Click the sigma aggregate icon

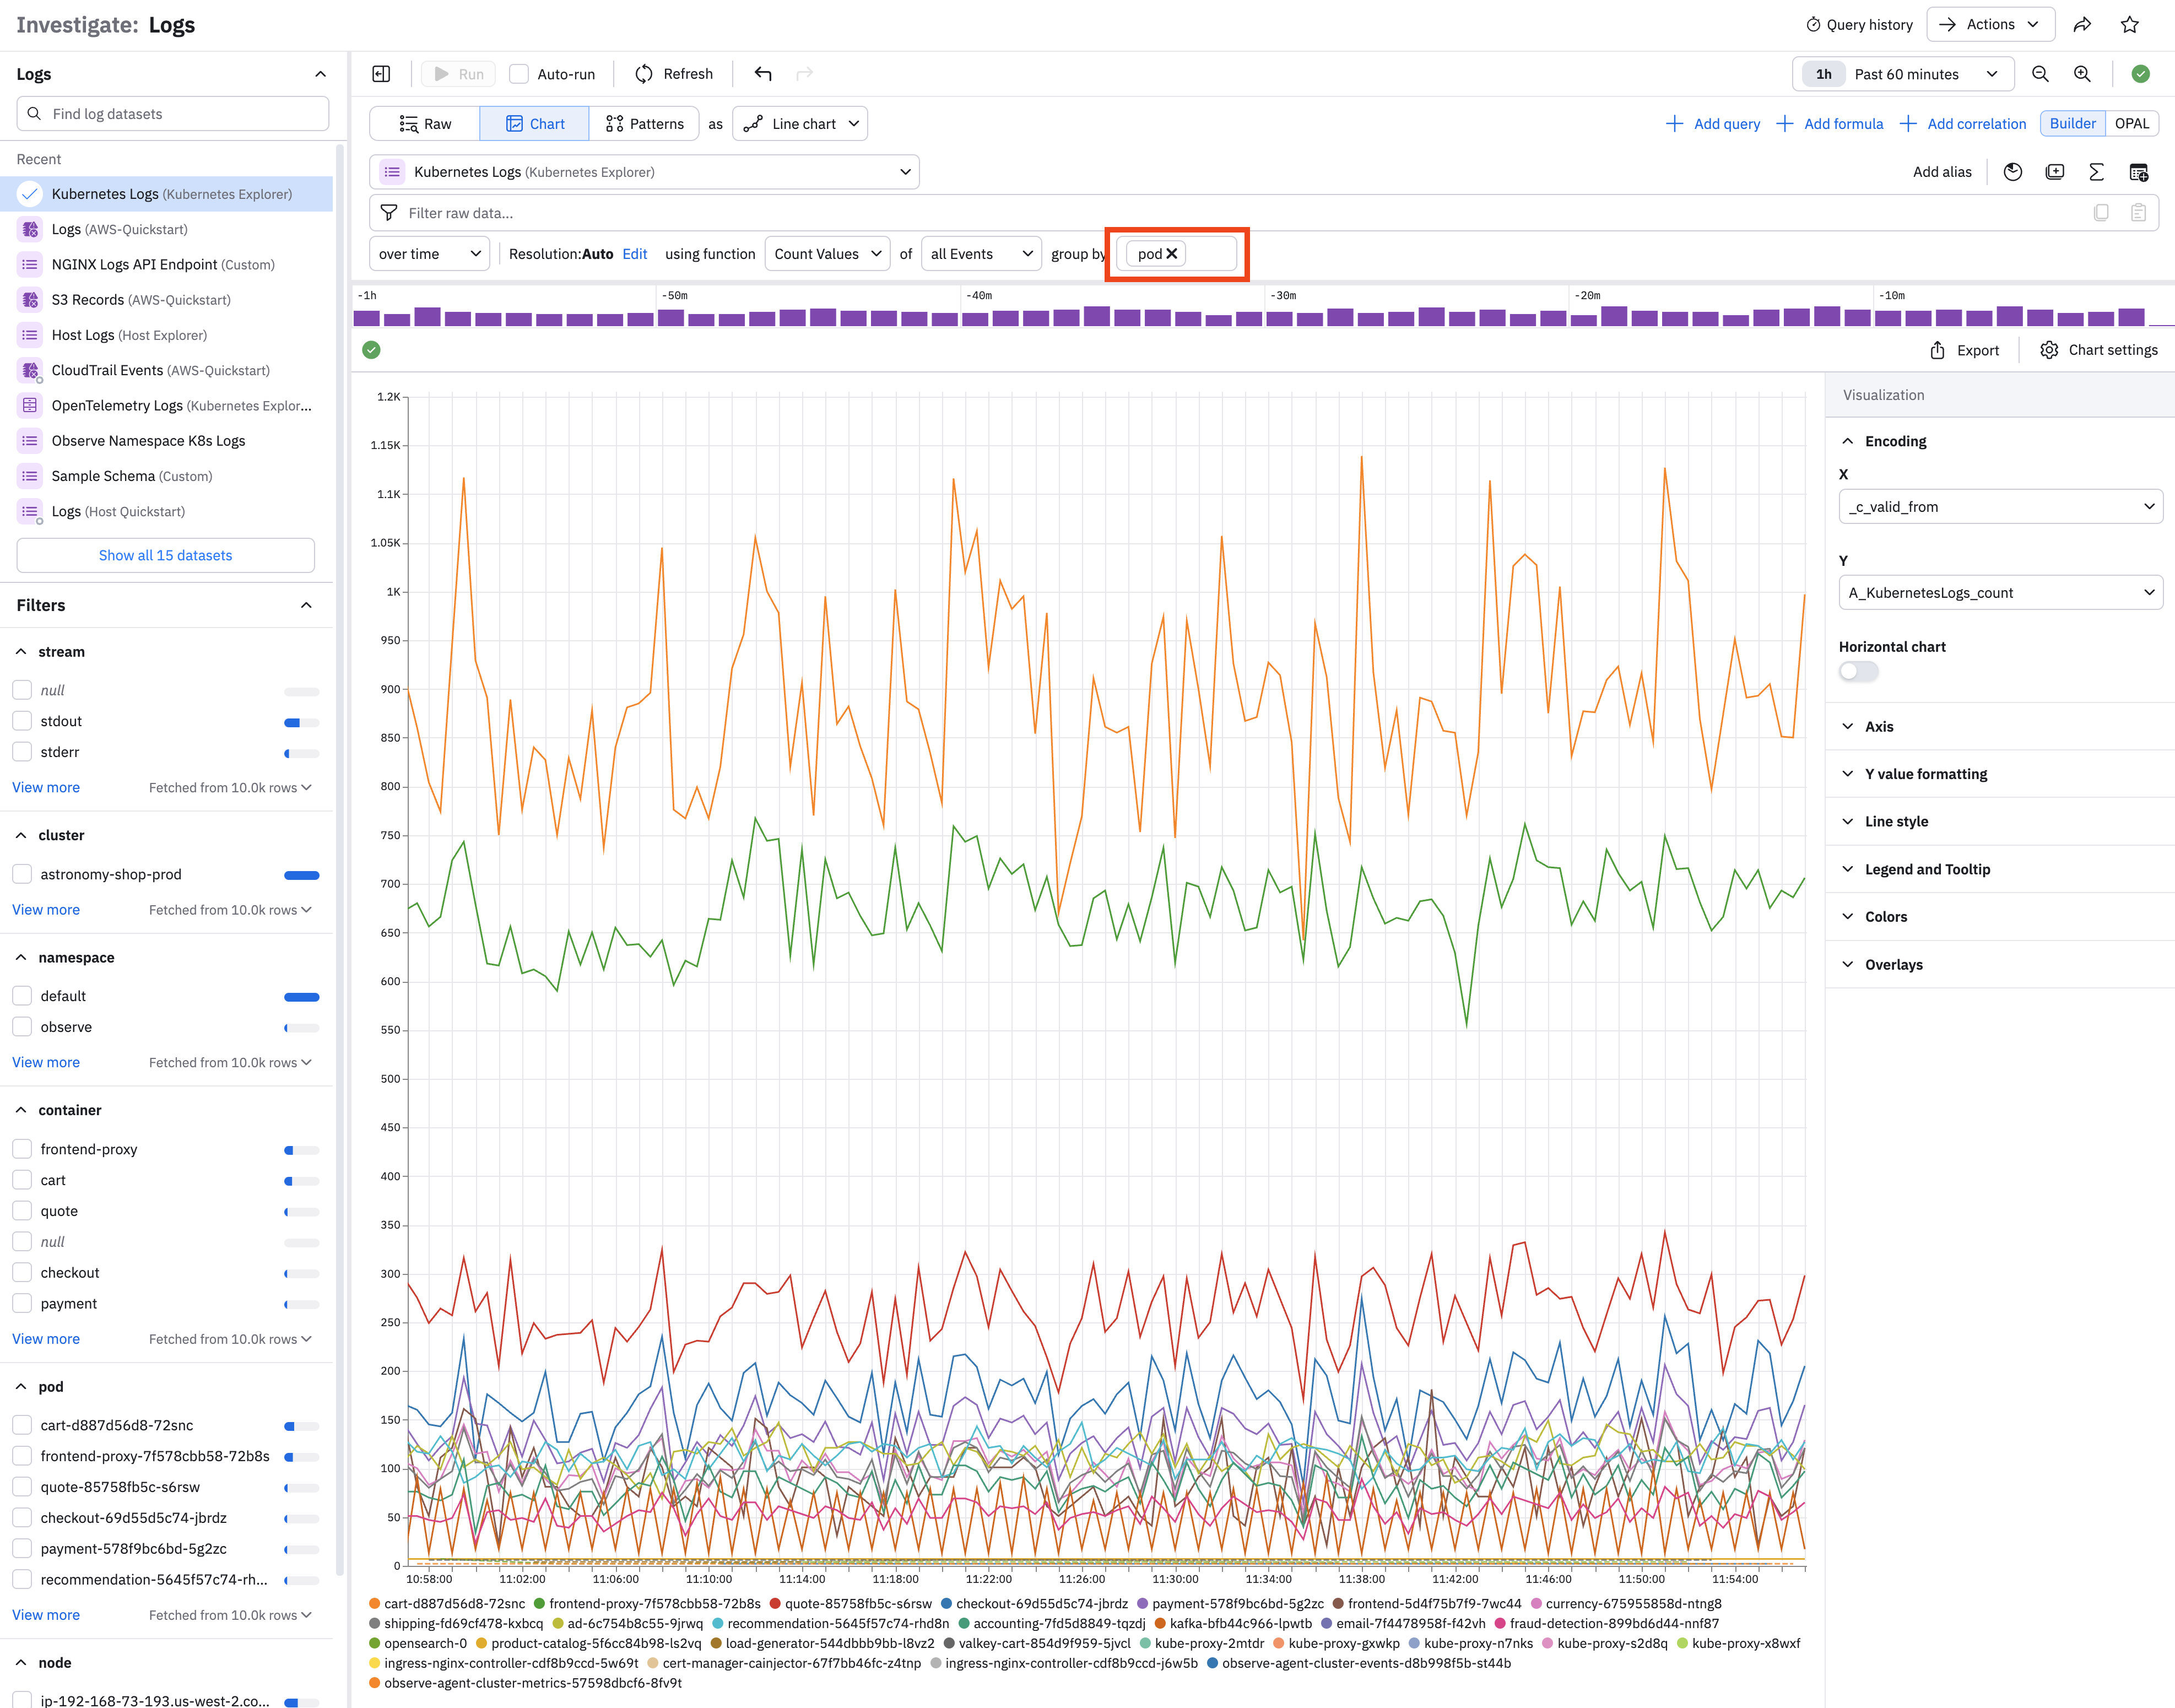click(x=2096, y=172)
